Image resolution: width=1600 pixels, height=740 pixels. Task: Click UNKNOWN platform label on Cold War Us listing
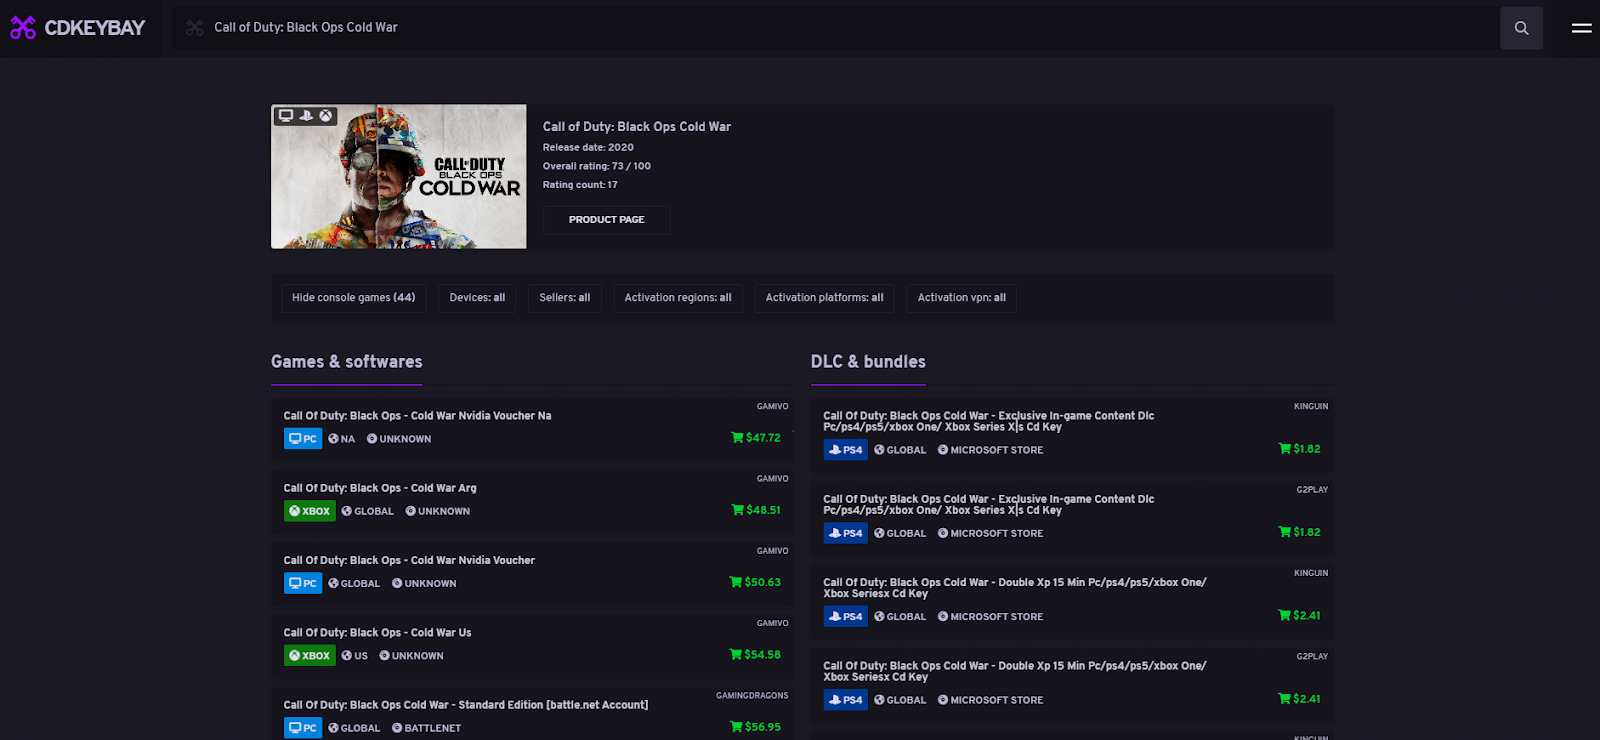point(418,657)
